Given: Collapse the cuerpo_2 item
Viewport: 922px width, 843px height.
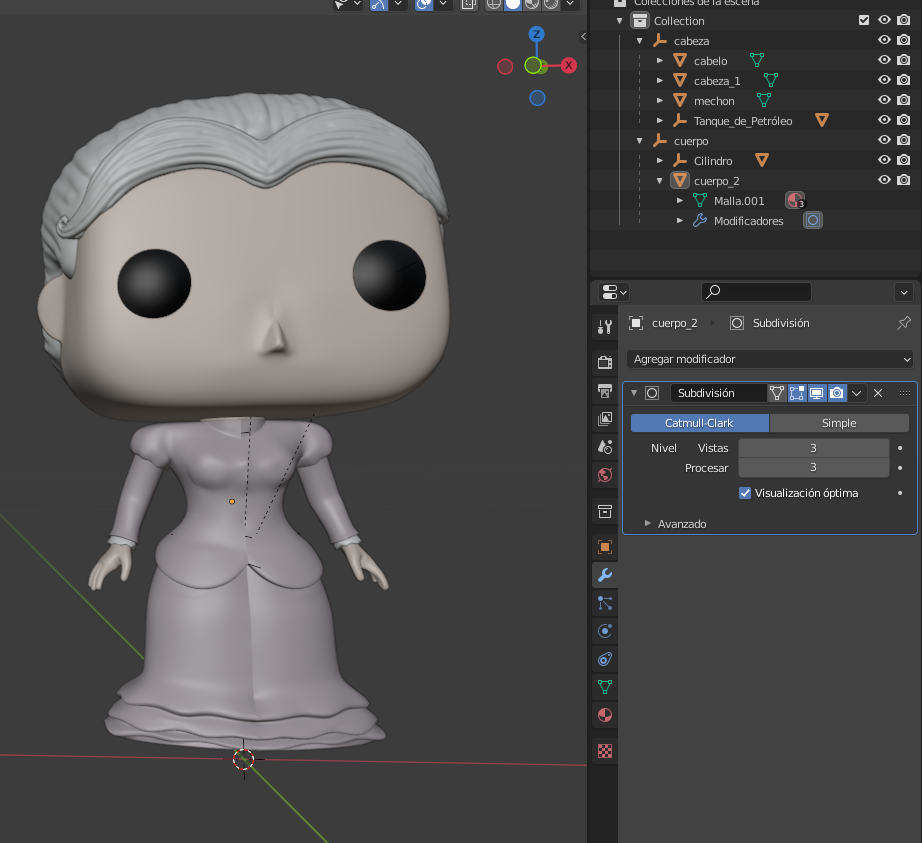Looking at the screenshot, I should pyautogui.click(x=659, y=180).
